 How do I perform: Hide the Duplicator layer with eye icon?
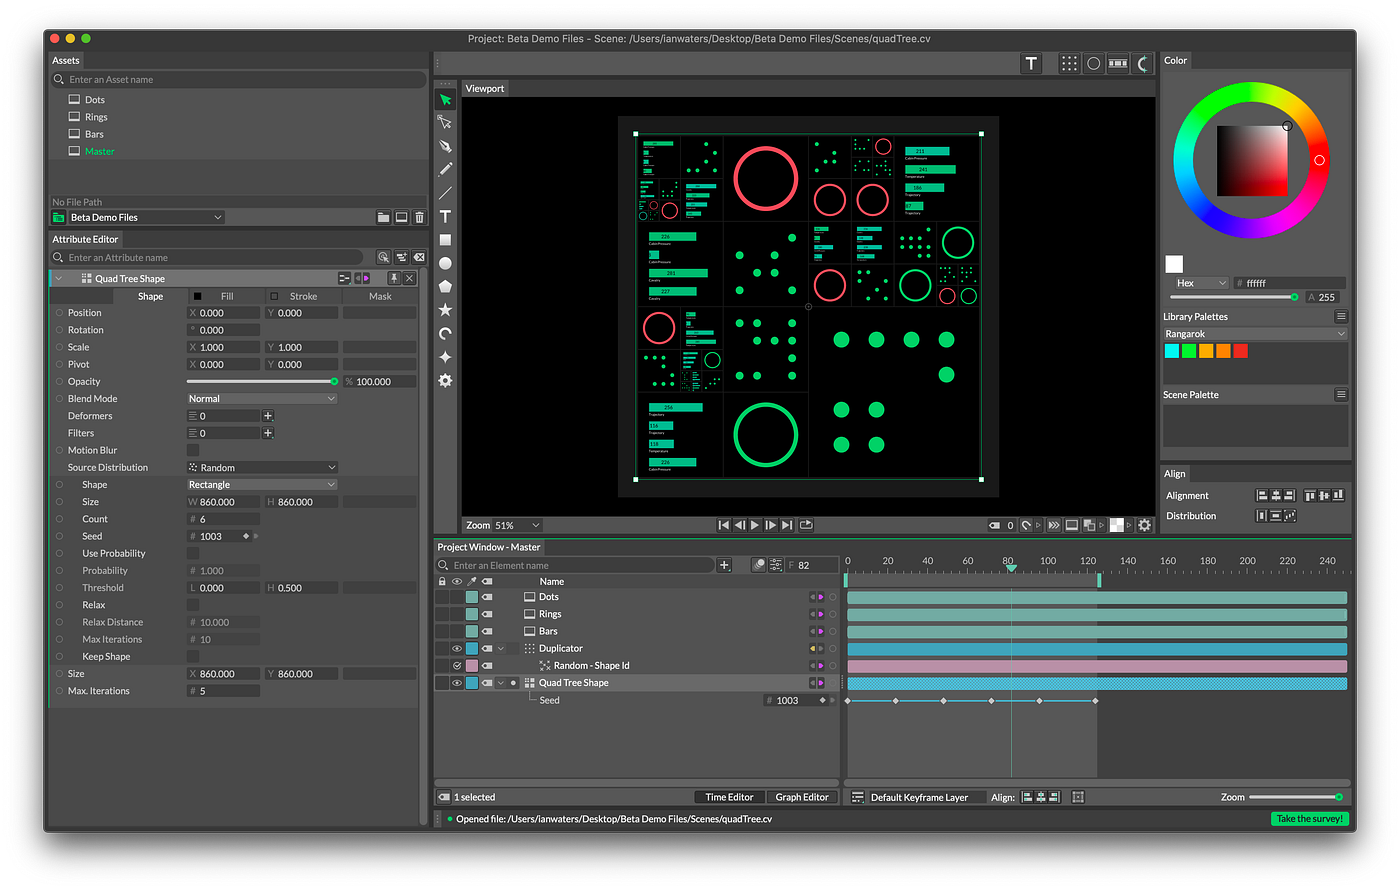click(457, 648)
